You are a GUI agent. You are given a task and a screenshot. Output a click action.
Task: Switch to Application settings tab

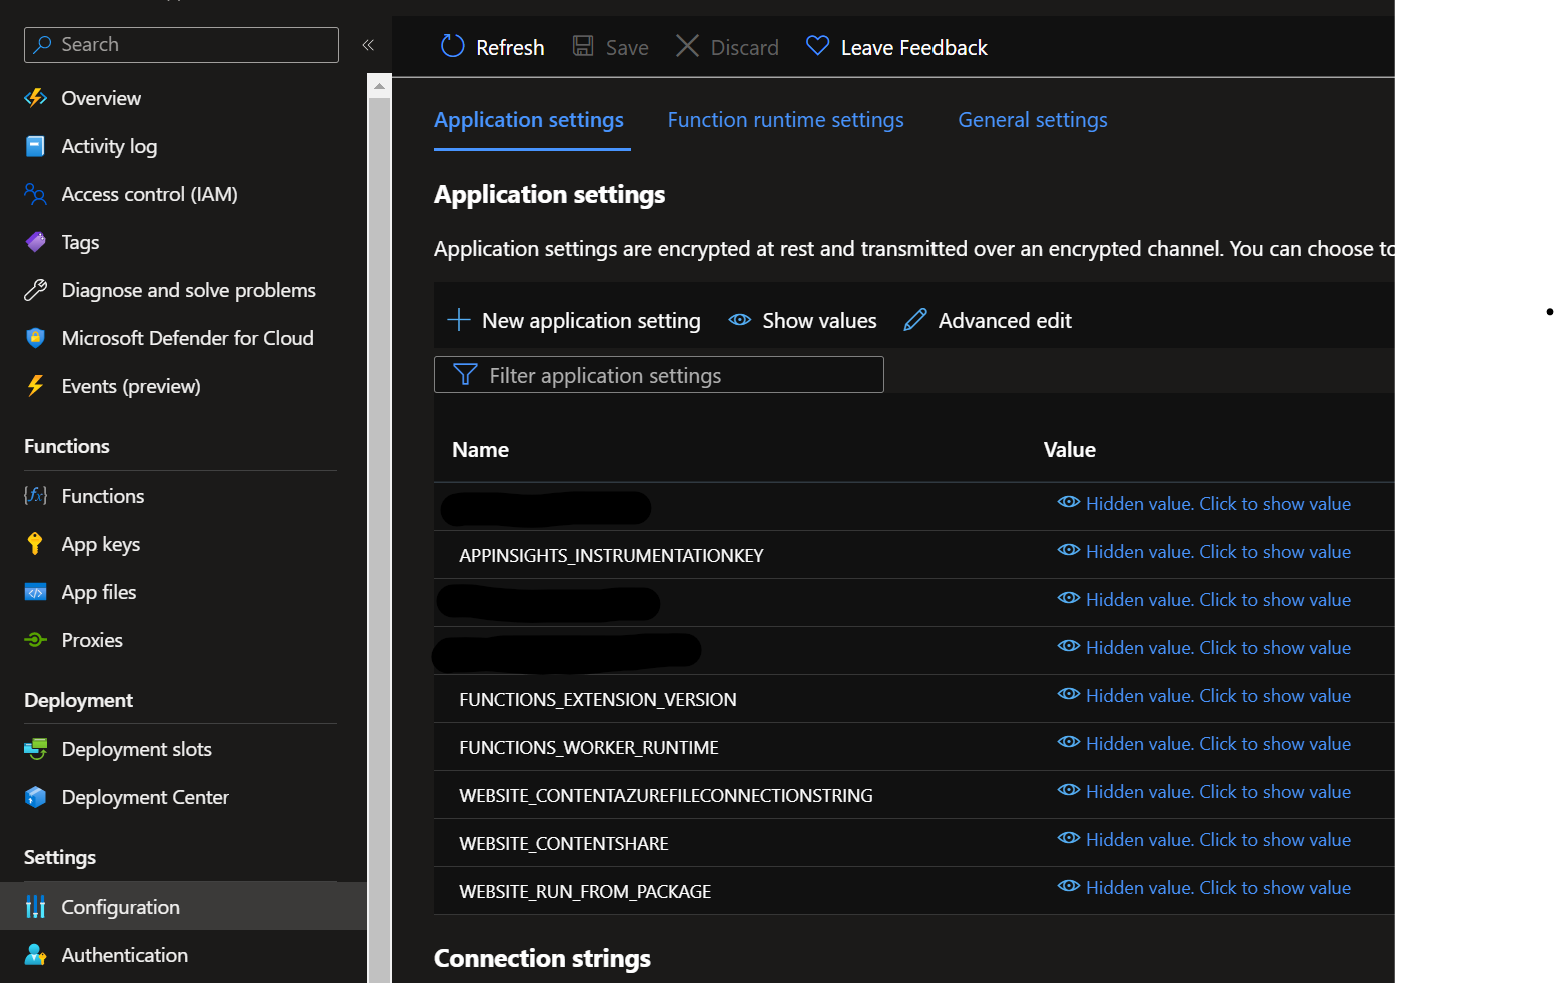(x=529, y=120)
